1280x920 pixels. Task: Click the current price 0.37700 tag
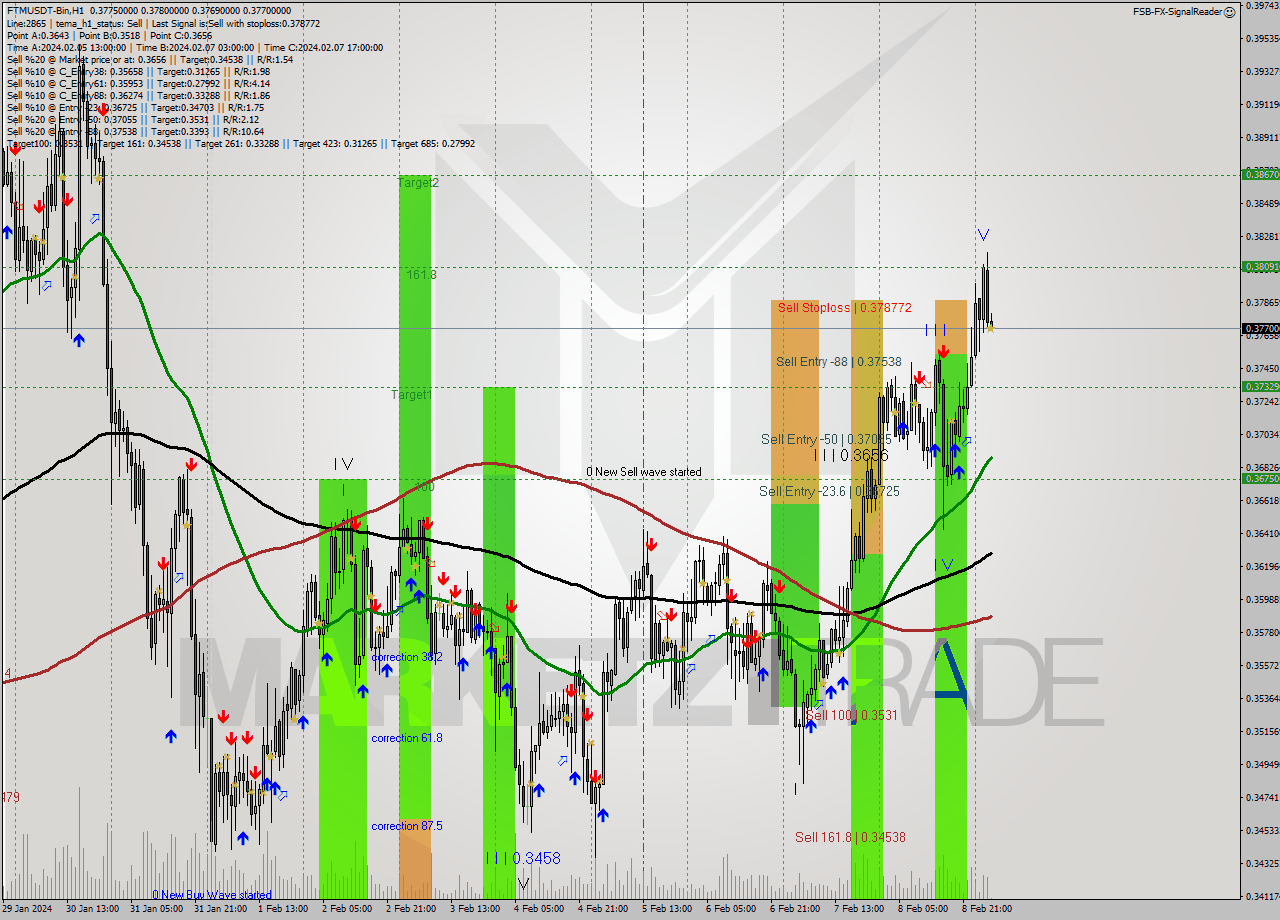tap(1260, 328)
